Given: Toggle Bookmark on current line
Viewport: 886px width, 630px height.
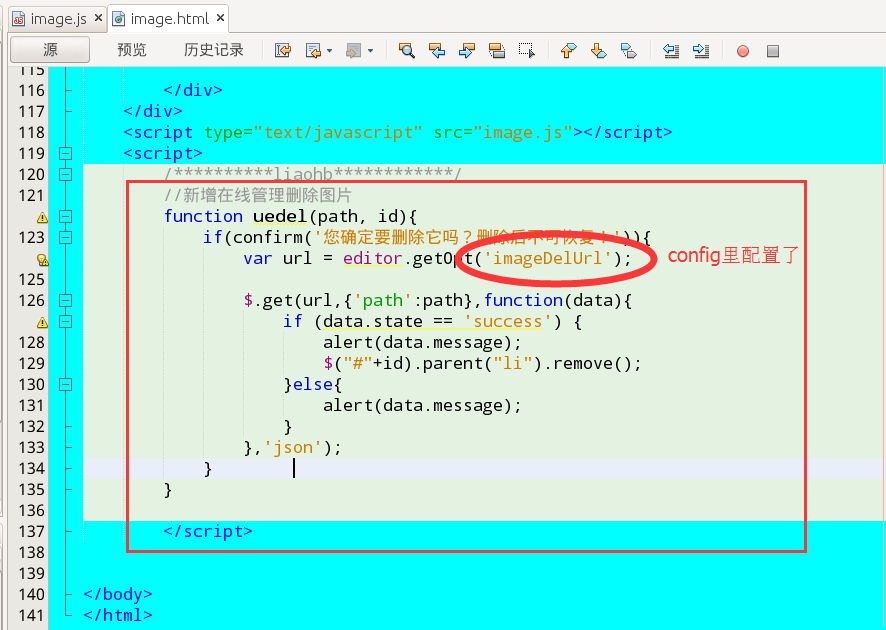Looking at the screenshot, I should pyautogui.click(x=628, y=51).
